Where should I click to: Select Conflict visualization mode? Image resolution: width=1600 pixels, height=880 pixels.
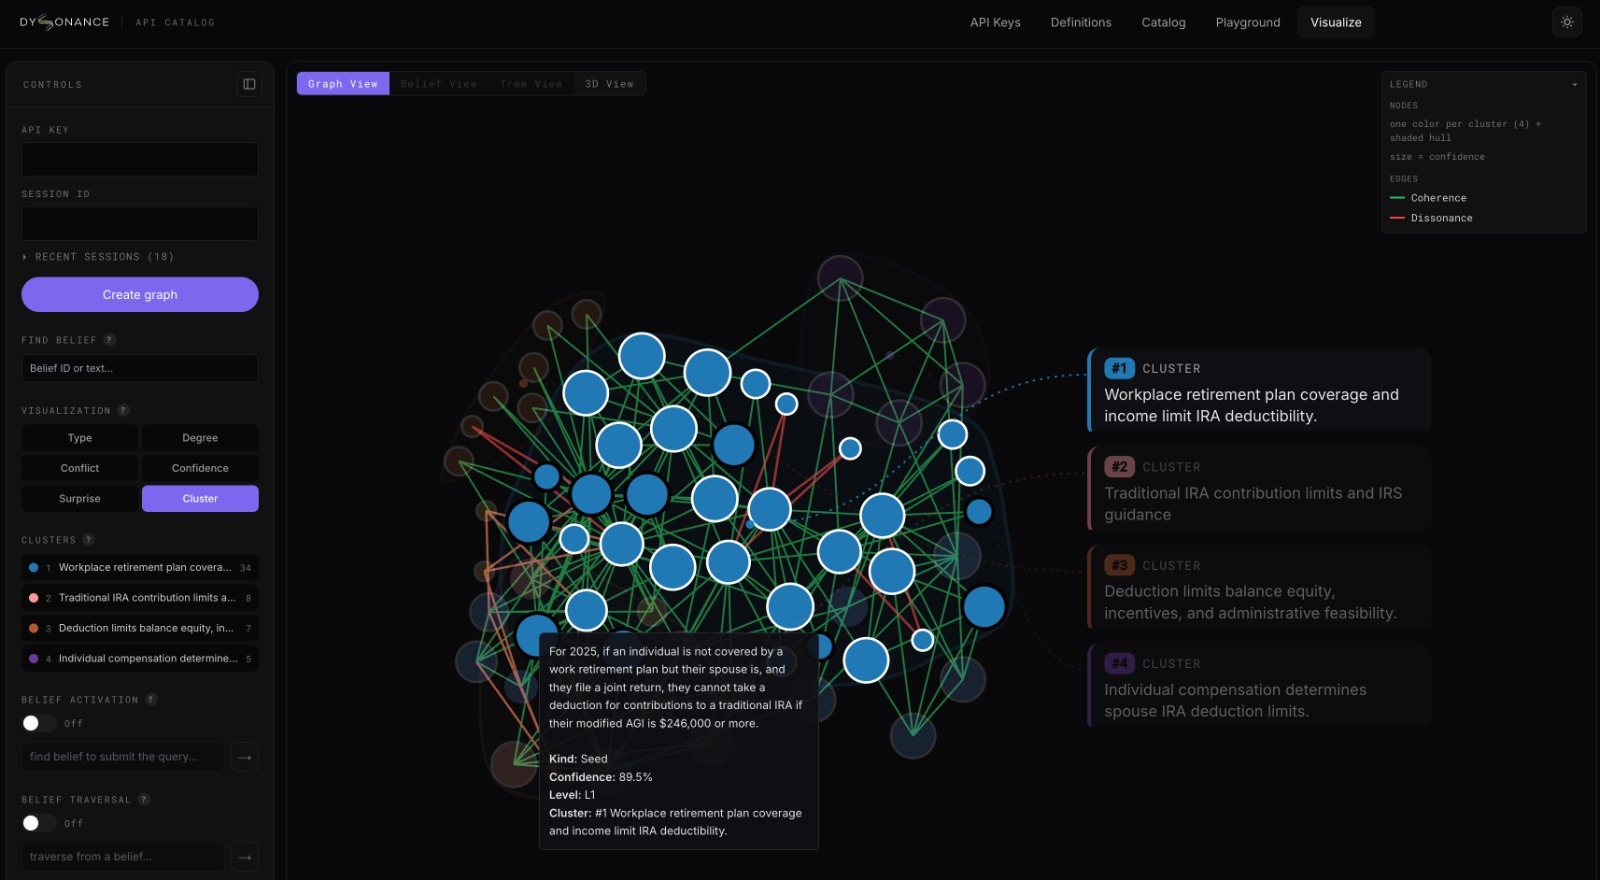80,468
